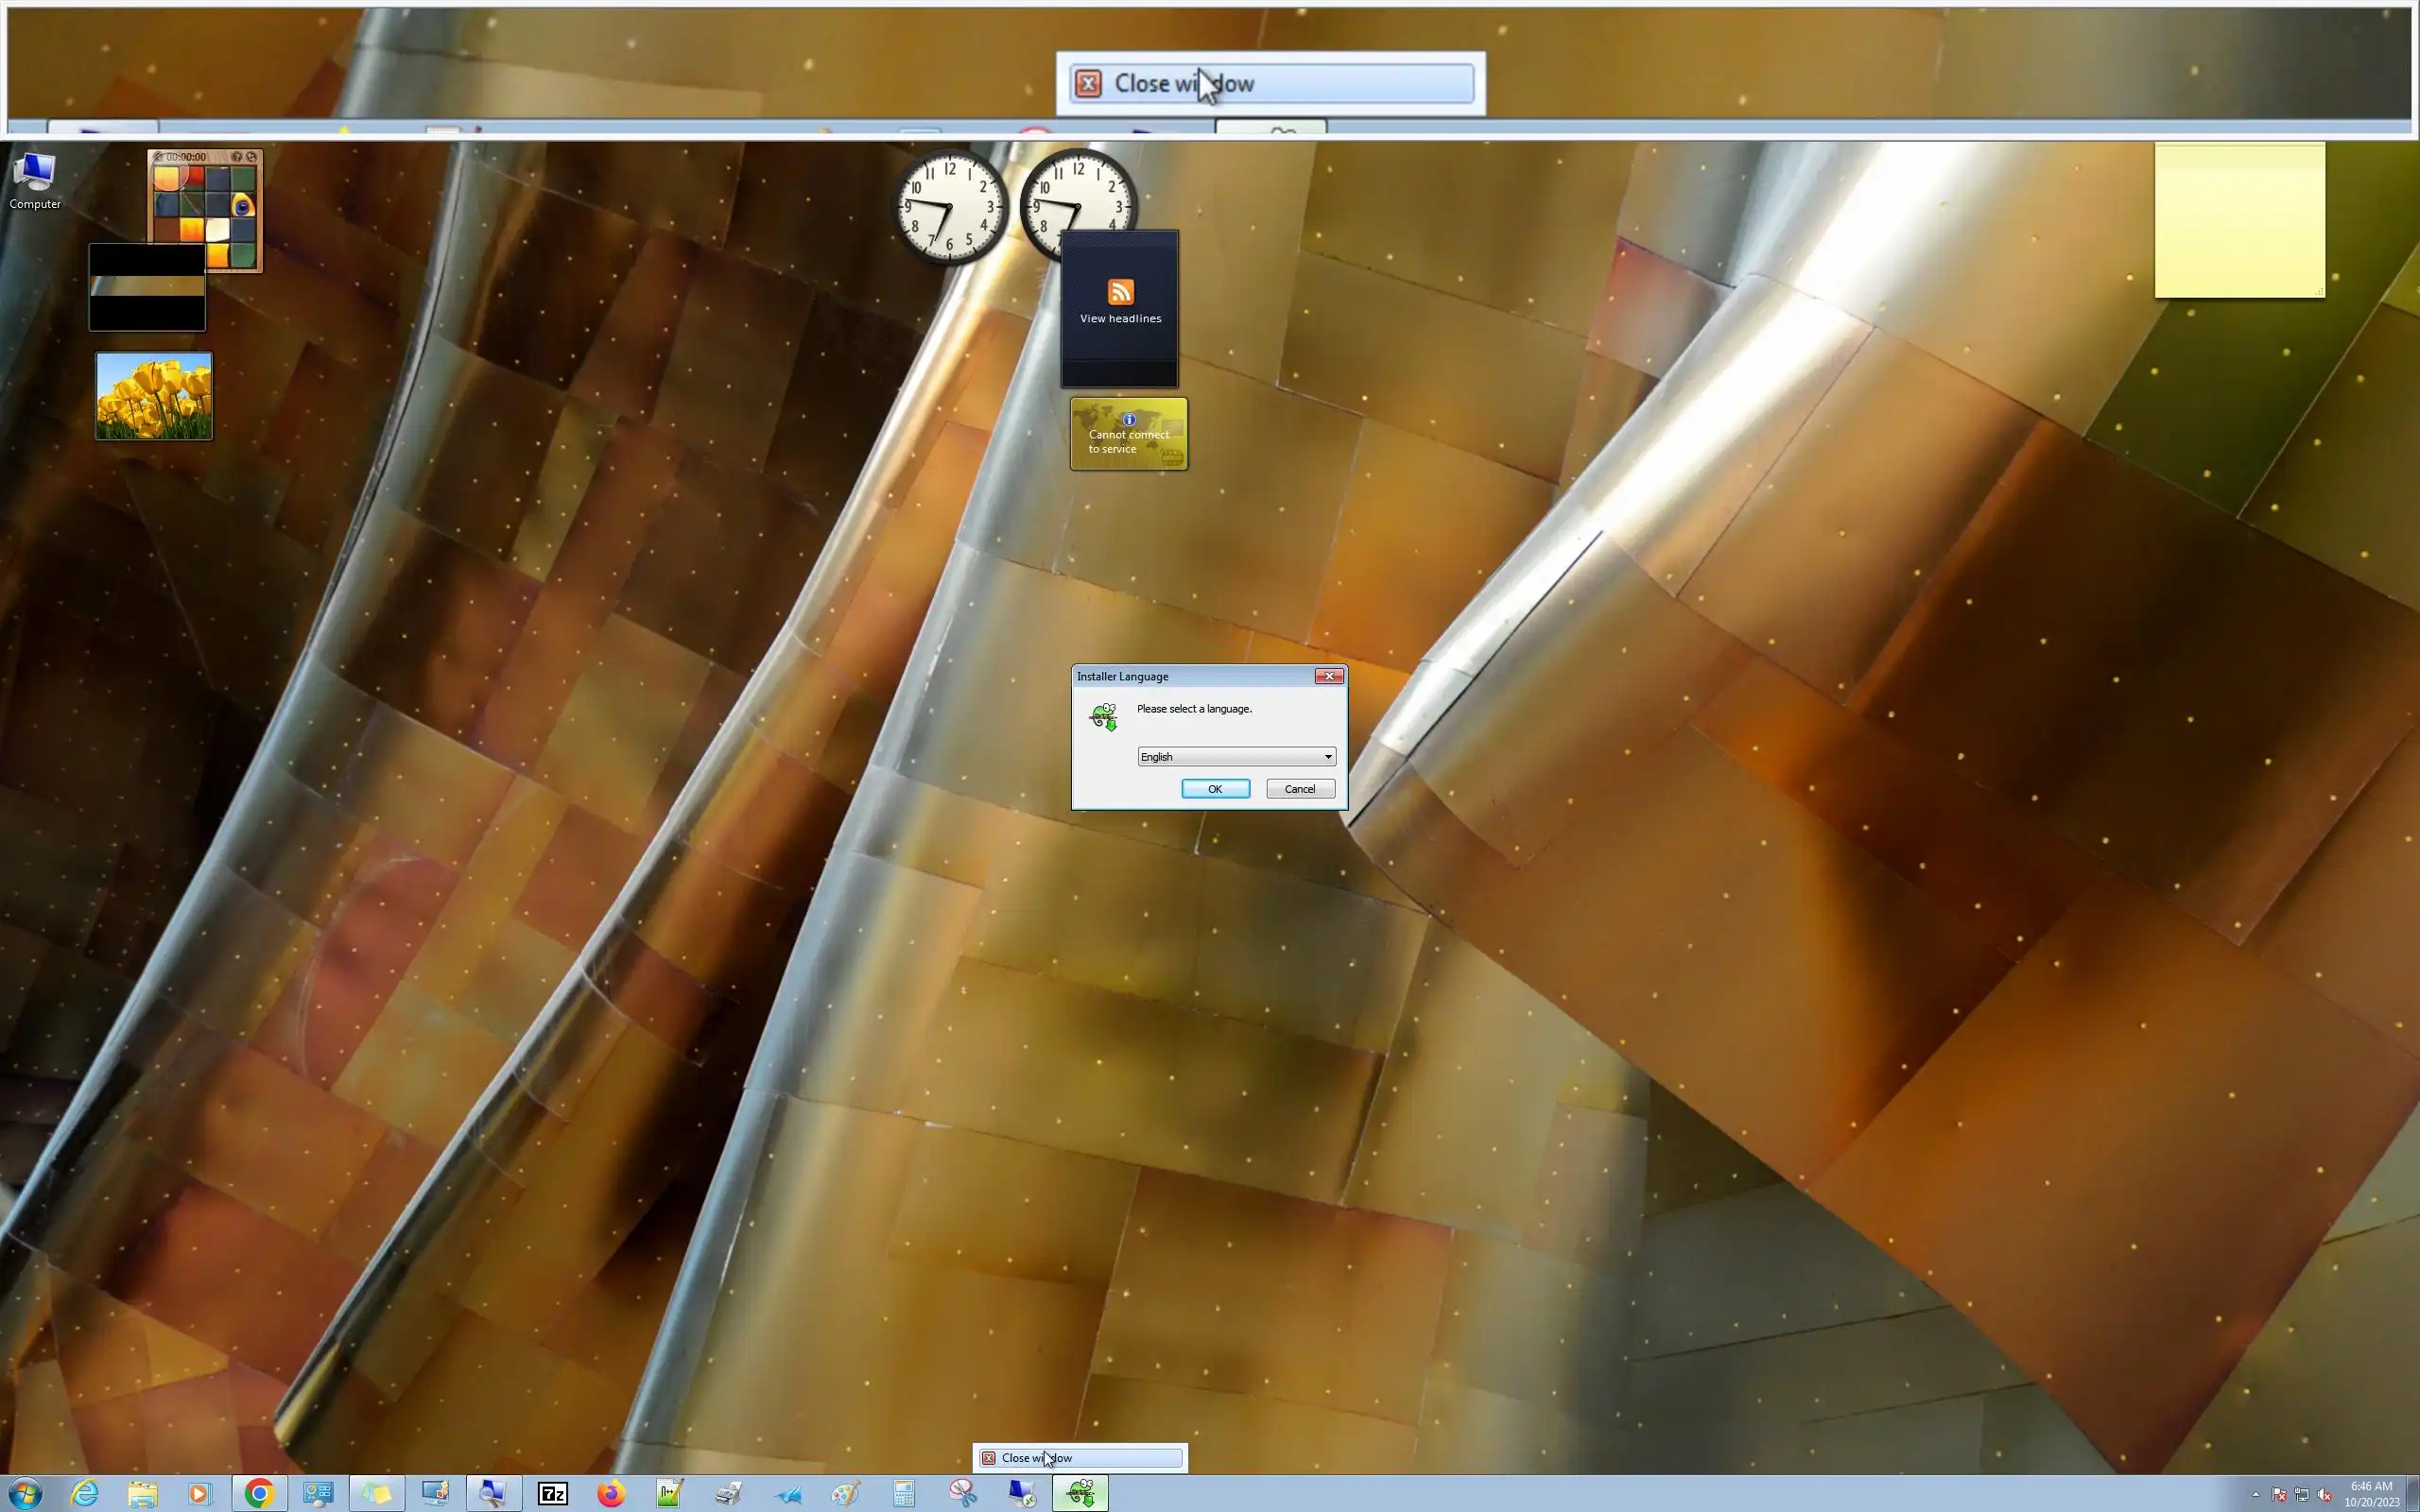Open Action Center flag tray icon
Screen dimensions: 2420x1512
click(x=2279, y=1495)
